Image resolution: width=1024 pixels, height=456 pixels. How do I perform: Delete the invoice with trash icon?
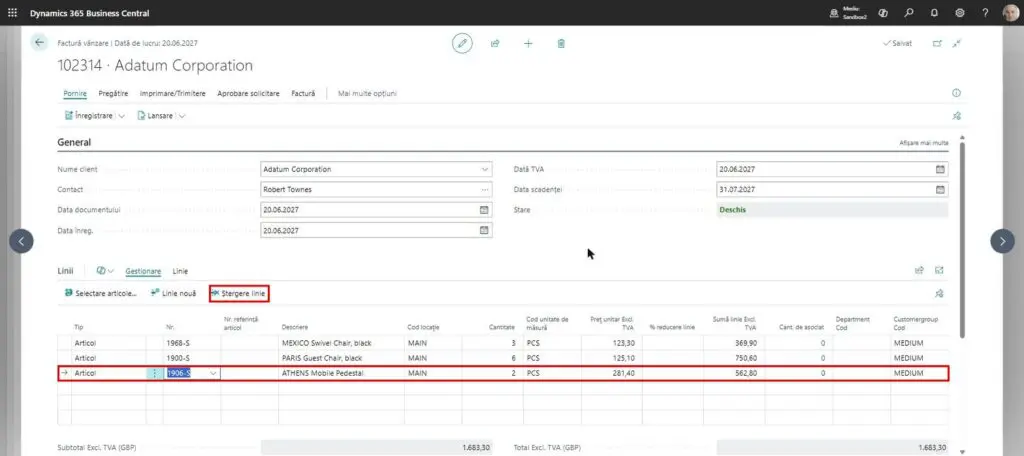coord(561,43)
